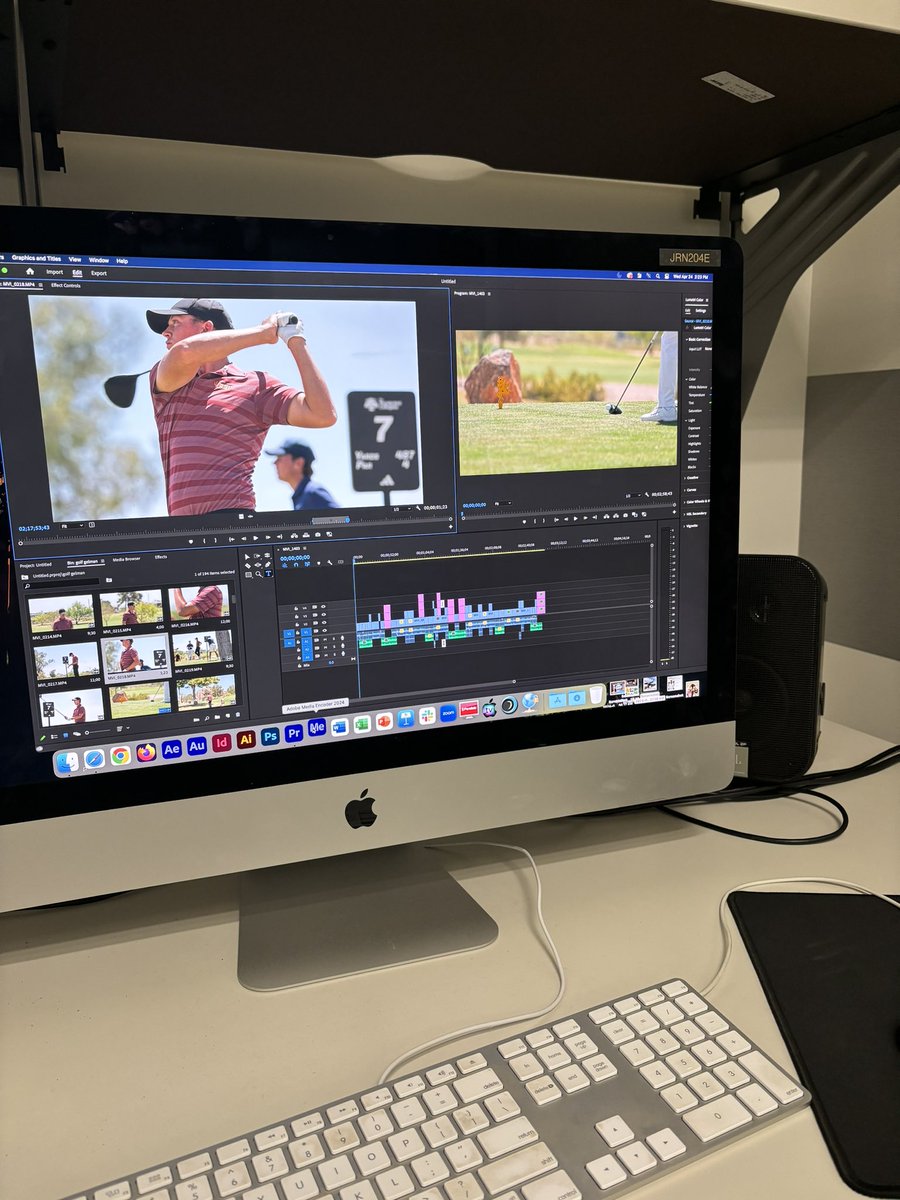Open the Home screen icon in Premiere
The image size is (900, 1200).
click(30, 271)
